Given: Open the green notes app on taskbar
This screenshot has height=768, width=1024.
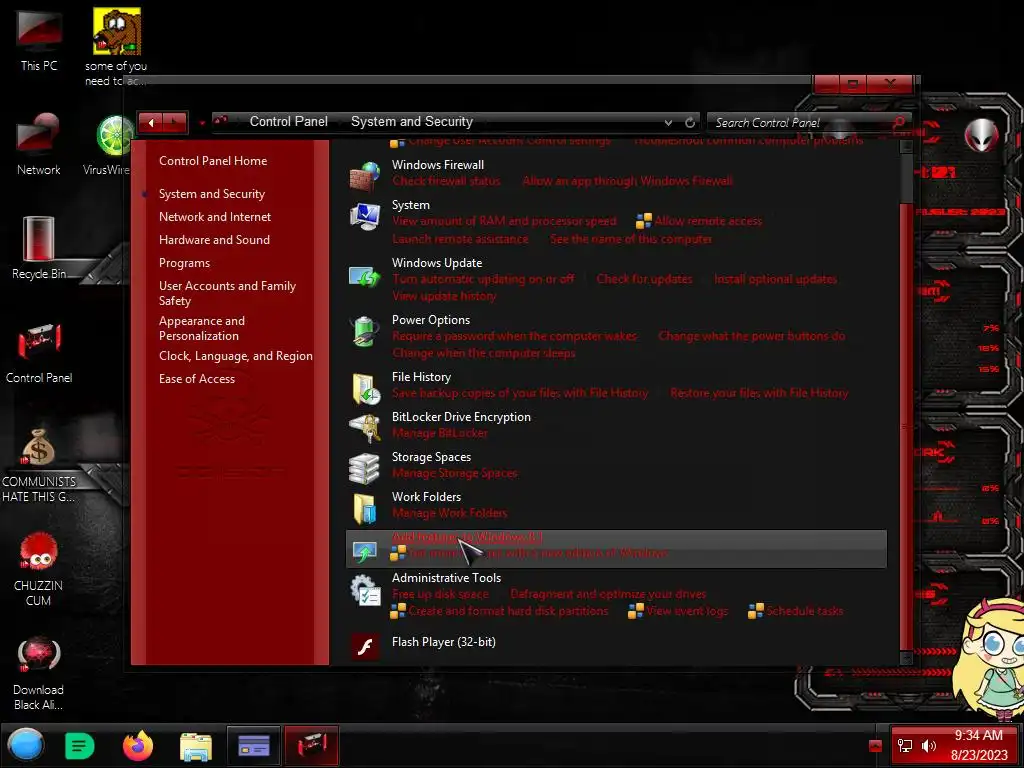Looking at the screenshot, I should point(80,746).
